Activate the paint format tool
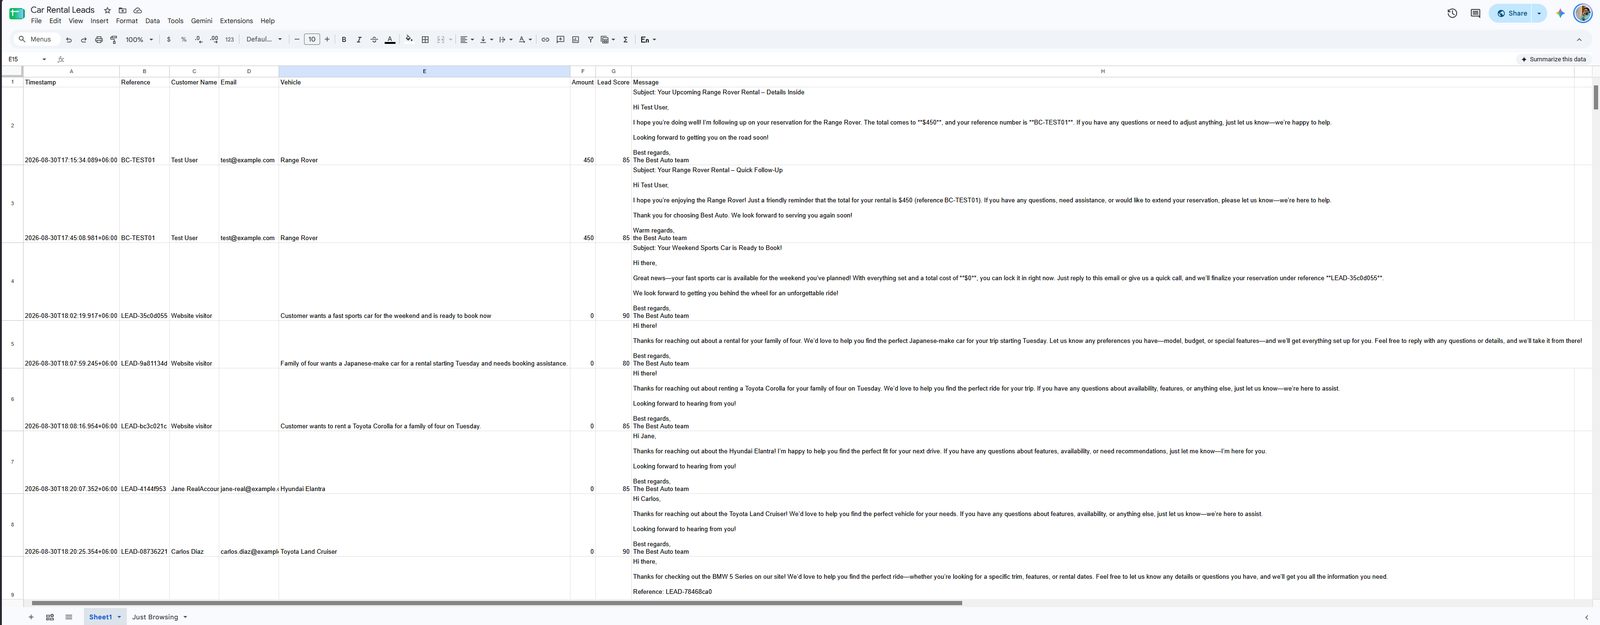The width and height of the screenshot is (1600, 625). pyautogui.click(x=113, y=40)
